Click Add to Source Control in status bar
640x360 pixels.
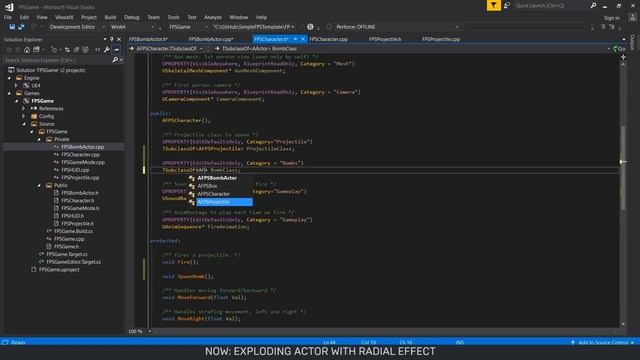pyautogui.click(x=603, y=342)
